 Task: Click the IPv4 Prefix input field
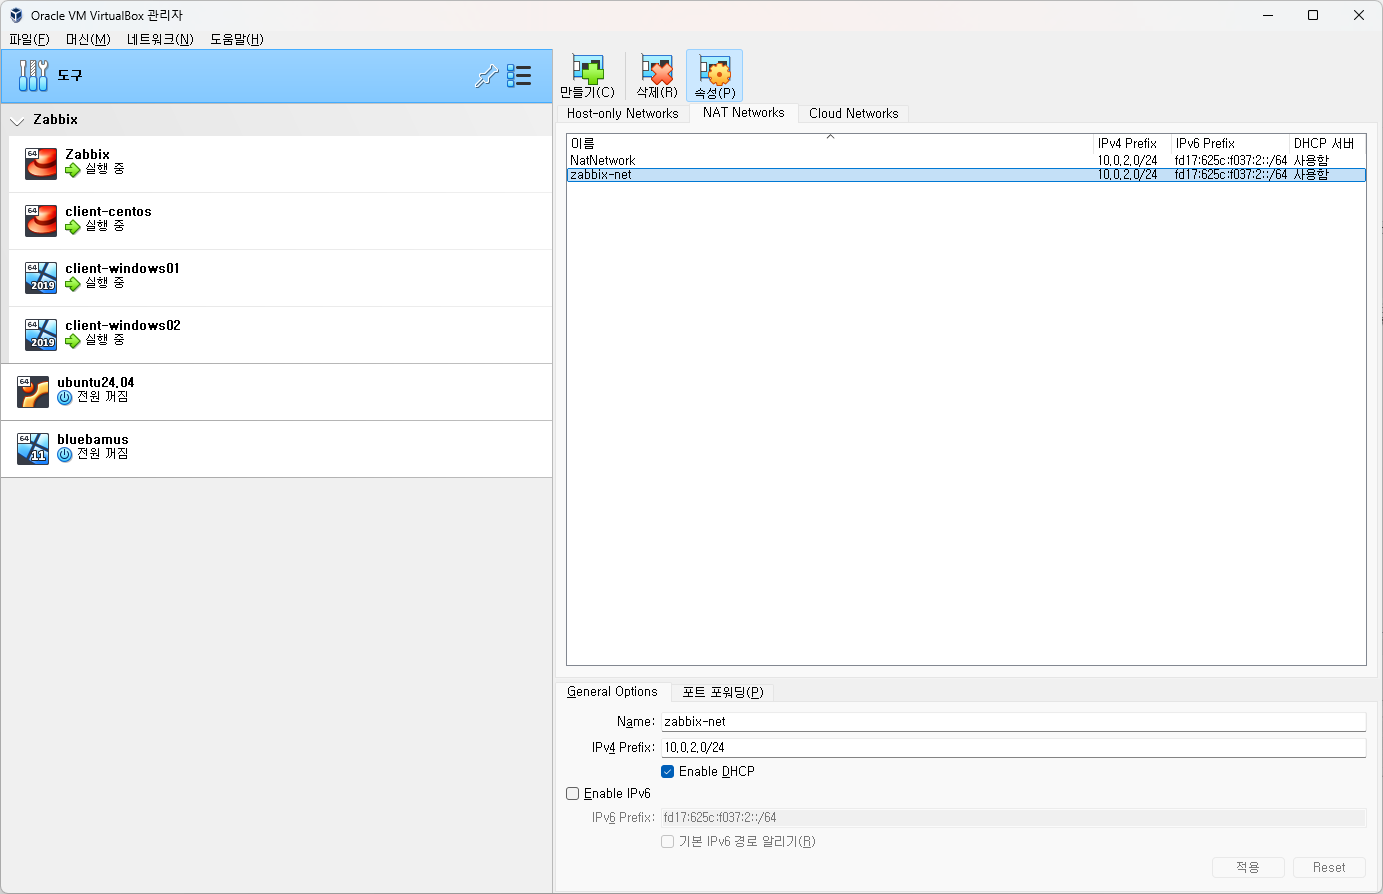tap(1013, 747)
